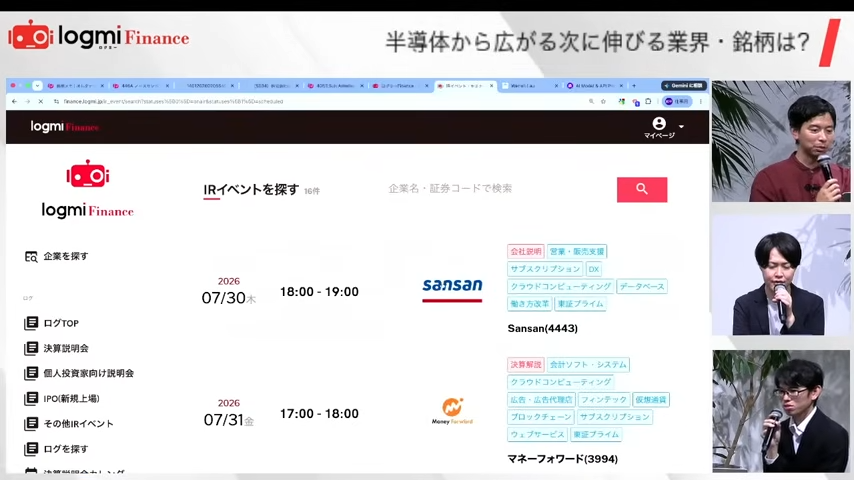
Task: Click the browser address bar URL
Action: 173,101
